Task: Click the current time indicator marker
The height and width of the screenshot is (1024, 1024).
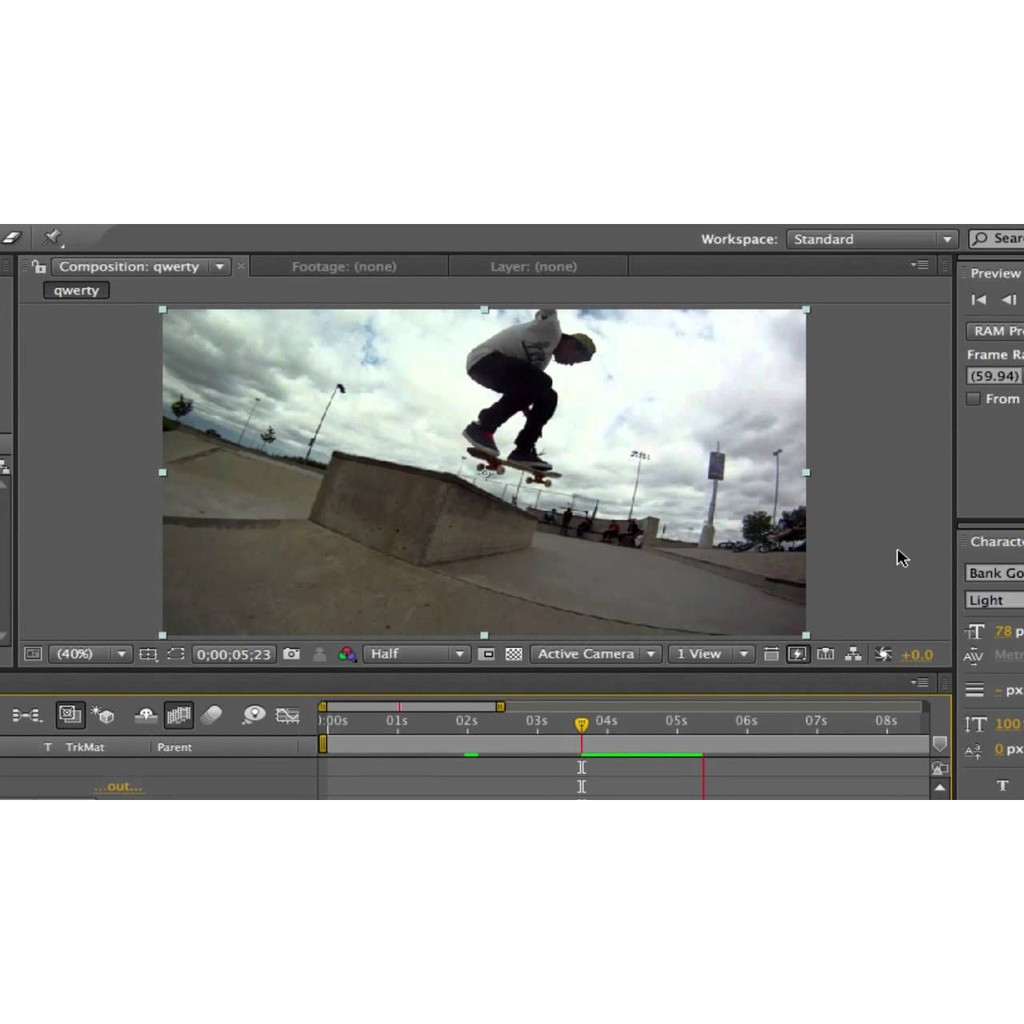Action: (x=581, y=723)
